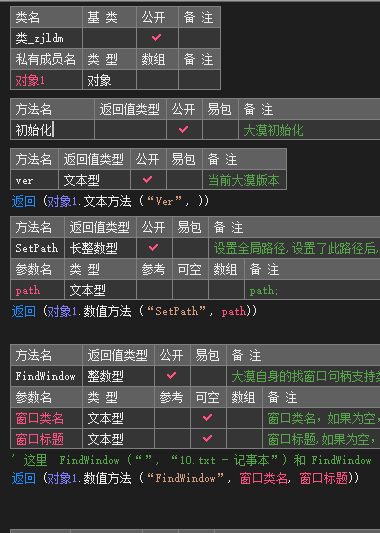The image size is (380, 533).
Task: Click the 返回 line with "SetPath"
Action: pos(134,311)
